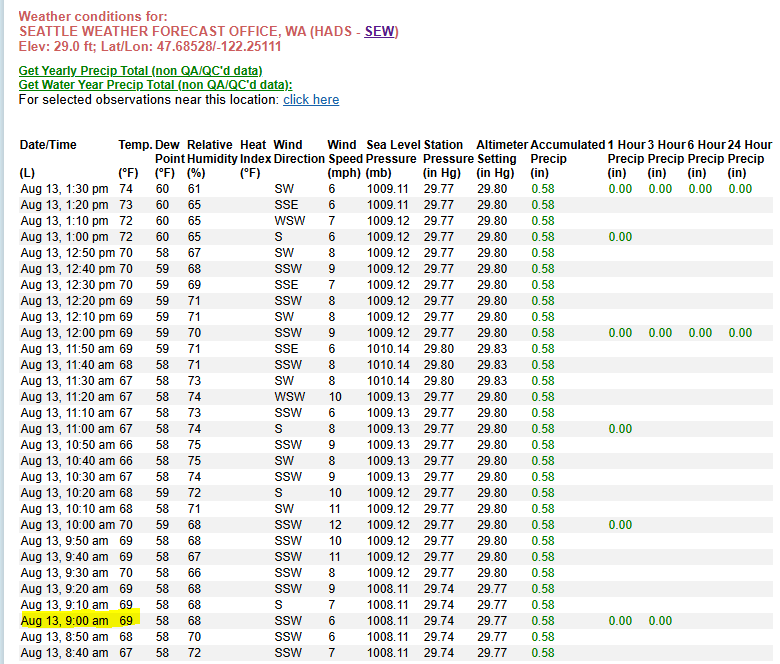This screenshot has height=664, width=780.
Task: Select wind direction 'WSW' in 1:10 pm row
Action: tap(290, 221)
